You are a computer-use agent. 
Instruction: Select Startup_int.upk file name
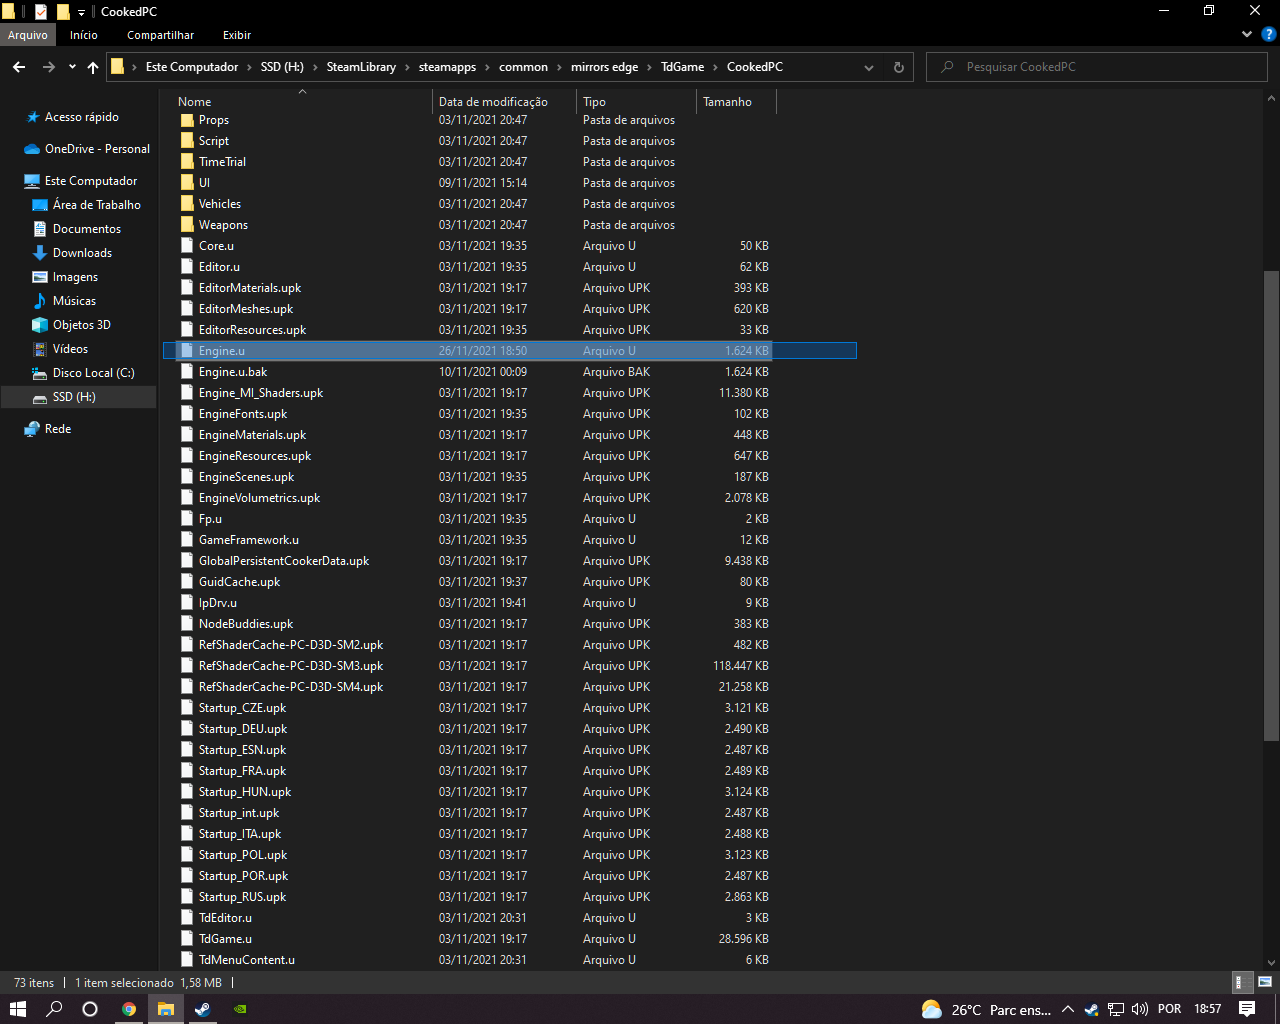click(x=239, y=813)
